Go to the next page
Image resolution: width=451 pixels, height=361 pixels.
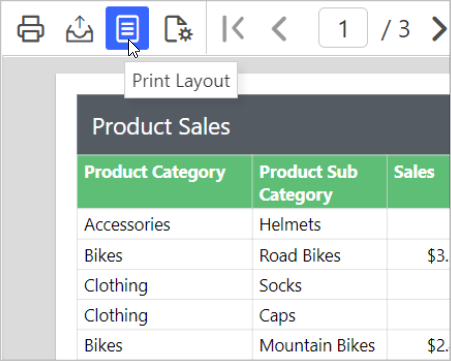tap(440, 29)
